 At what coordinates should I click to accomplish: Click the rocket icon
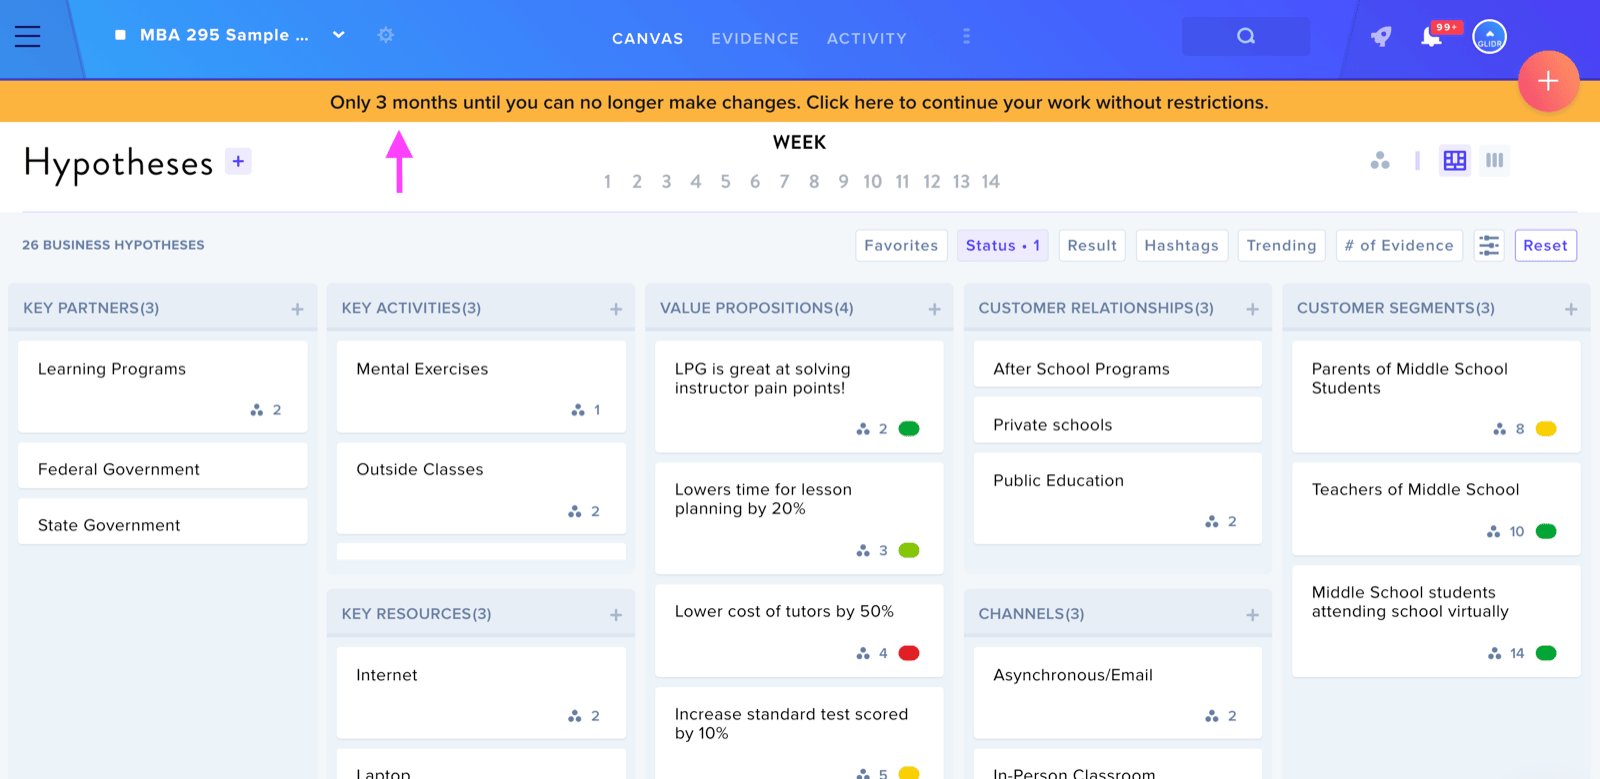1381,37
